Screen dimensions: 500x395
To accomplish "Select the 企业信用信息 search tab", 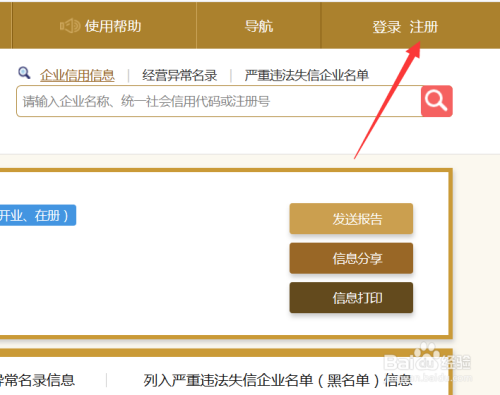I will (x=77, y=75).
